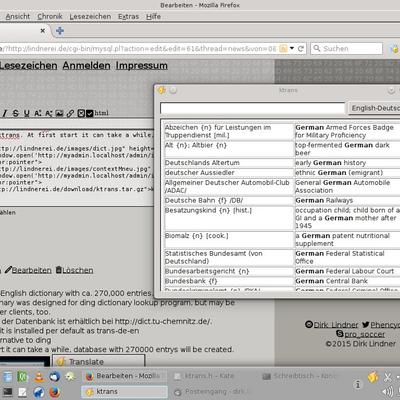Follow the Lesezeichen link on the web page
This screenshot has width=400, height=400.
28,66
